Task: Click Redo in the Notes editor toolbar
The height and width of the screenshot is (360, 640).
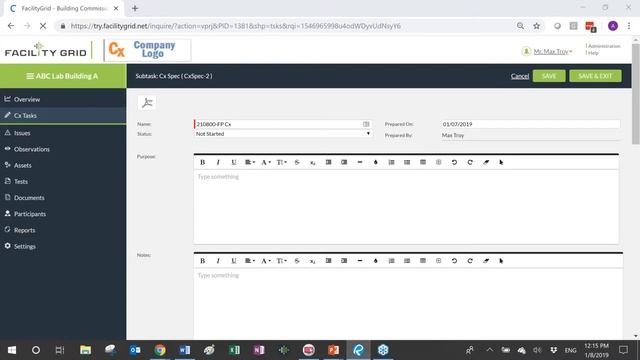Action: (x=470, y=261)
